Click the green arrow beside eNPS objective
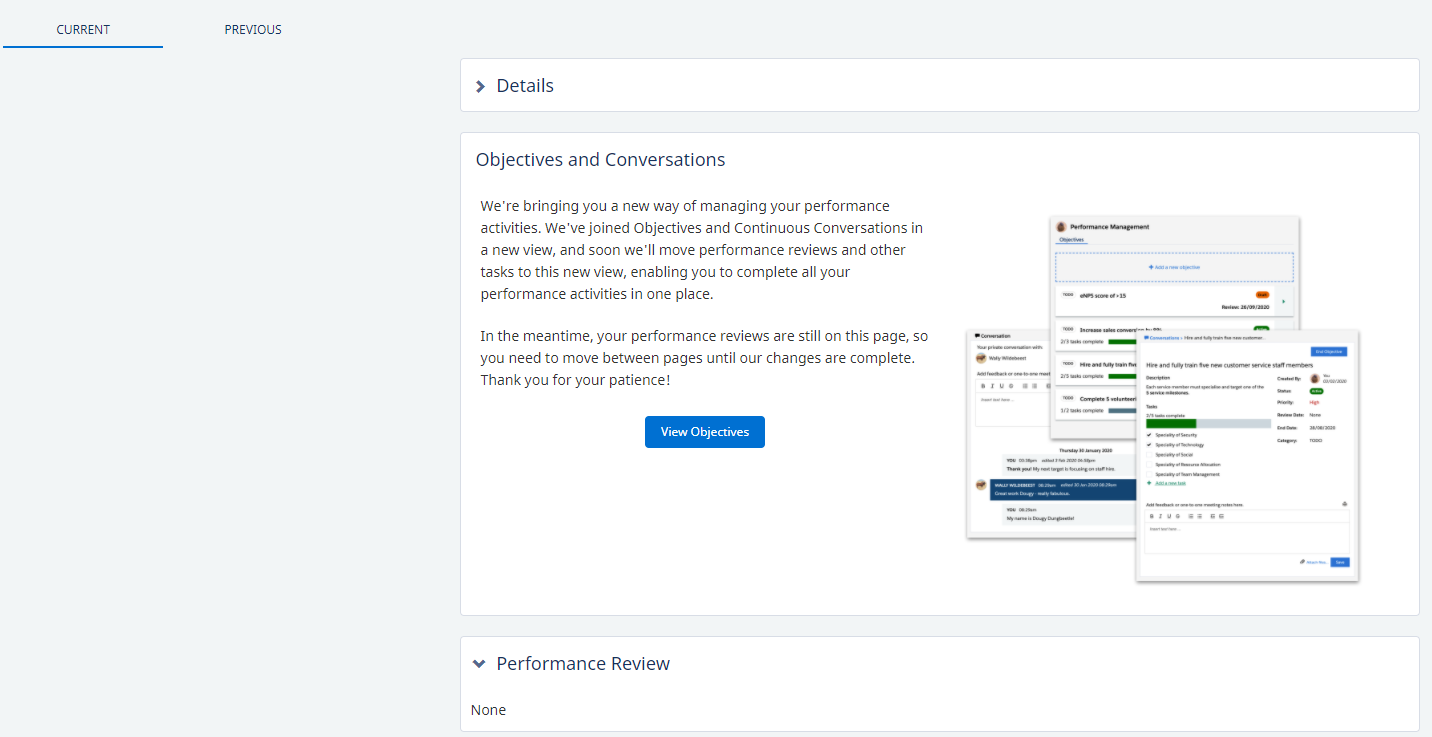Viewport: 1432px width, 737px height. (x=1283, y=301)
